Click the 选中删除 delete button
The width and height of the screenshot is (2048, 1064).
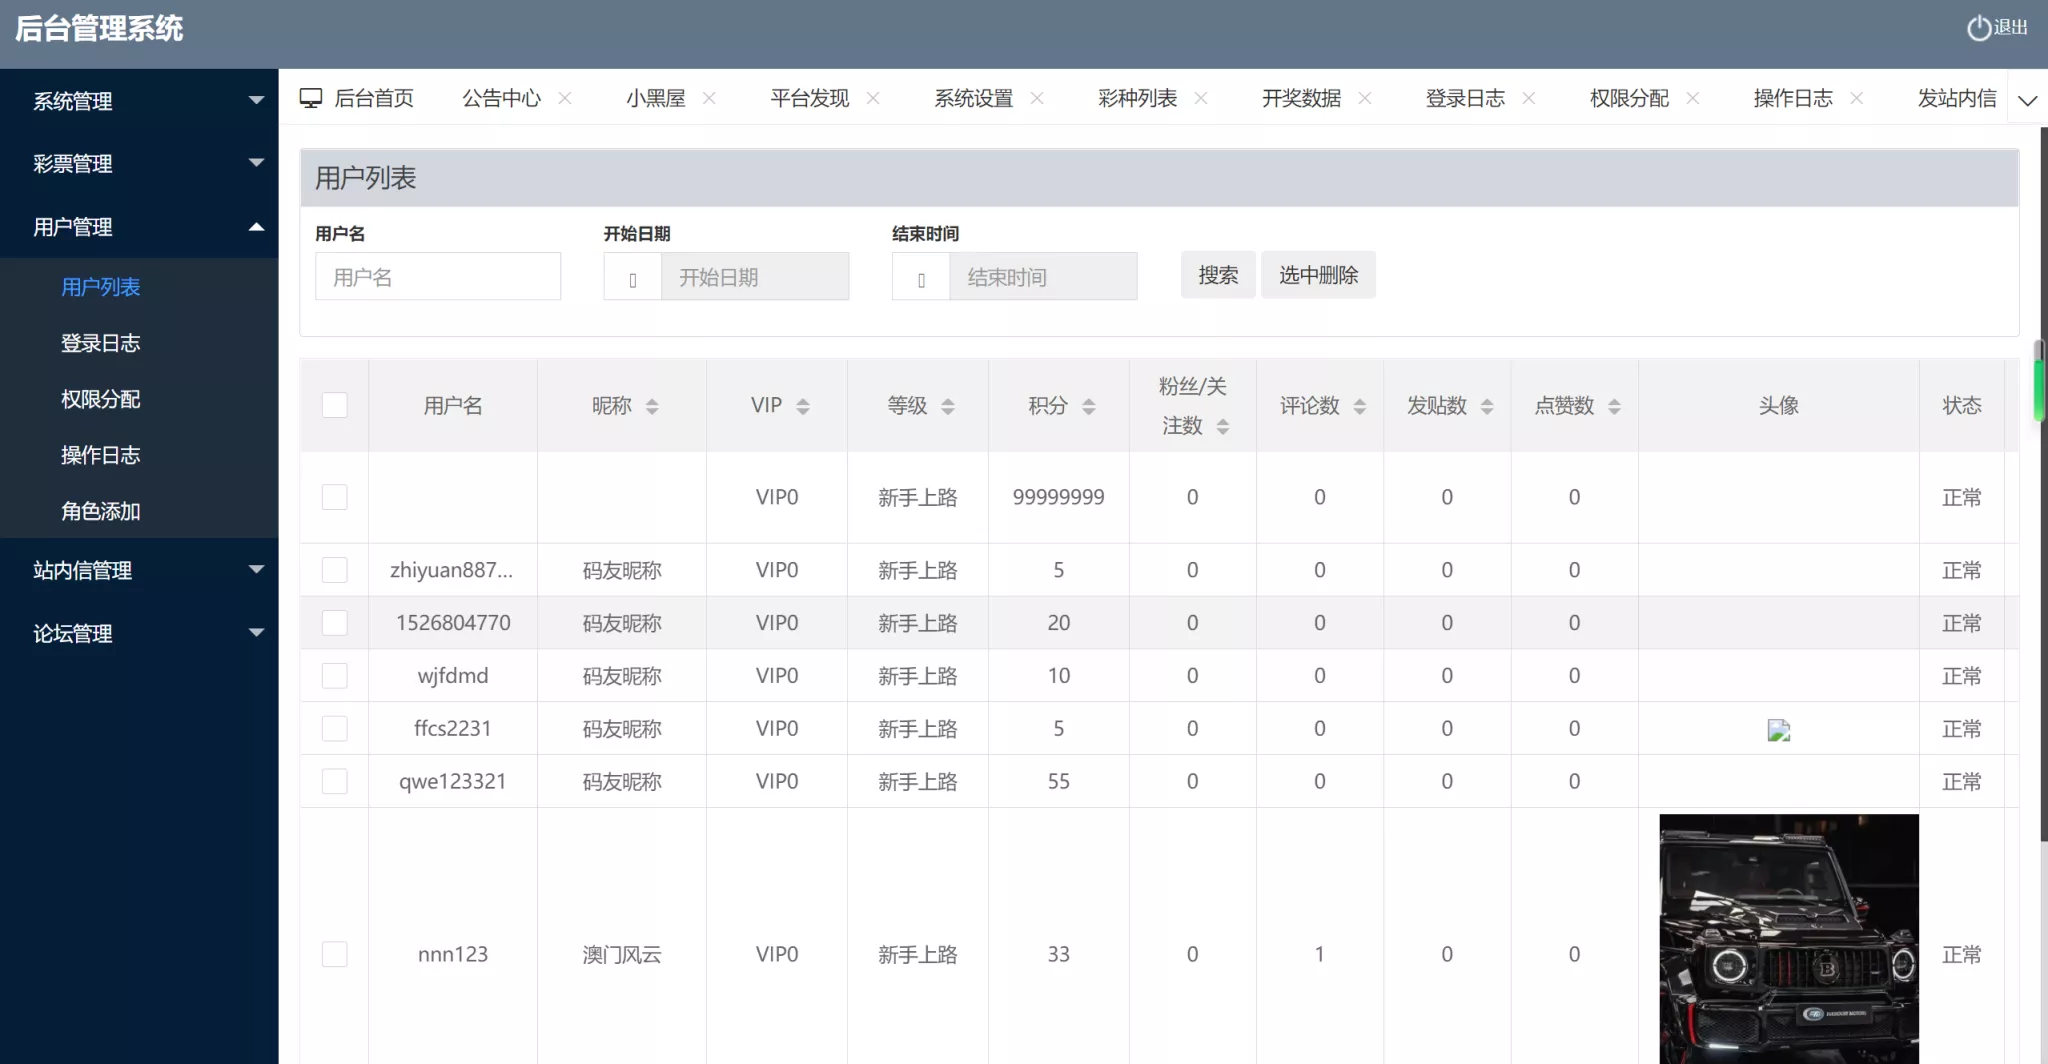point(1318,274)
